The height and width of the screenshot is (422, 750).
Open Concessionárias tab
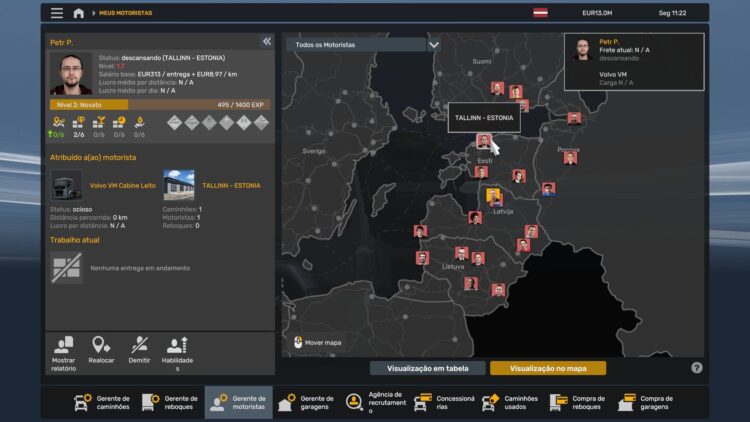[443, 402]
